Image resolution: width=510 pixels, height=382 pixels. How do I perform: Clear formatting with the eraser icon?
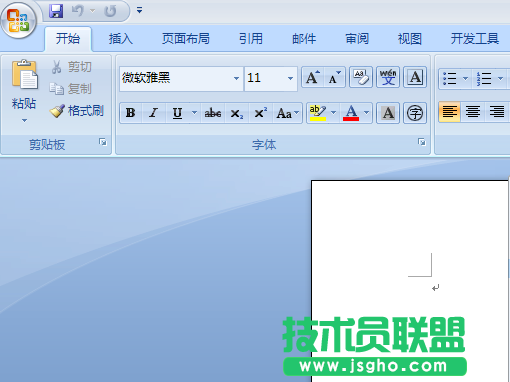coord(361,77)
